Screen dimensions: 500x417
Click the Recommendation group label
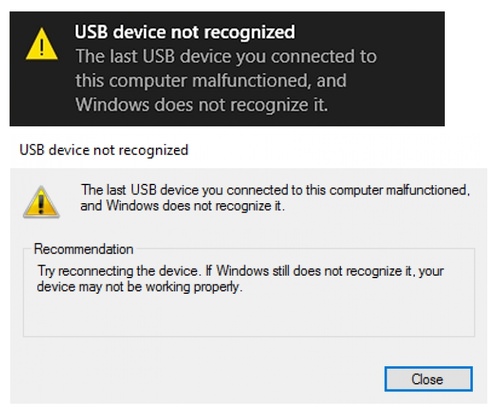84,249
